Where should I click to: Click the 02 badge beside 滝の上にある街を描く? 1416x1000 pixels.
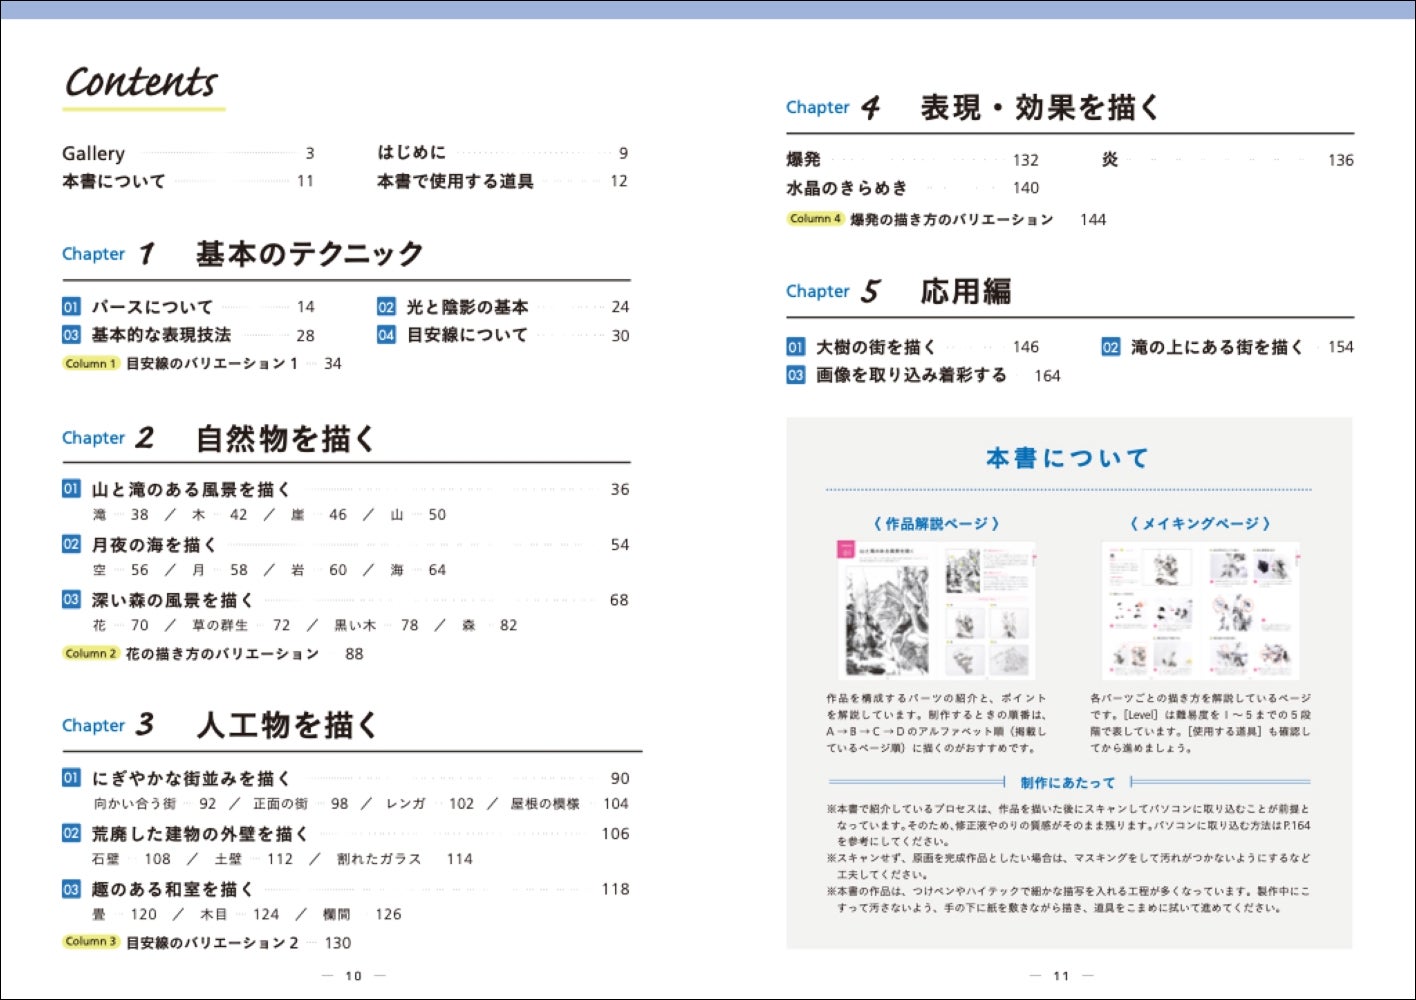click(x=1110, y=347)
